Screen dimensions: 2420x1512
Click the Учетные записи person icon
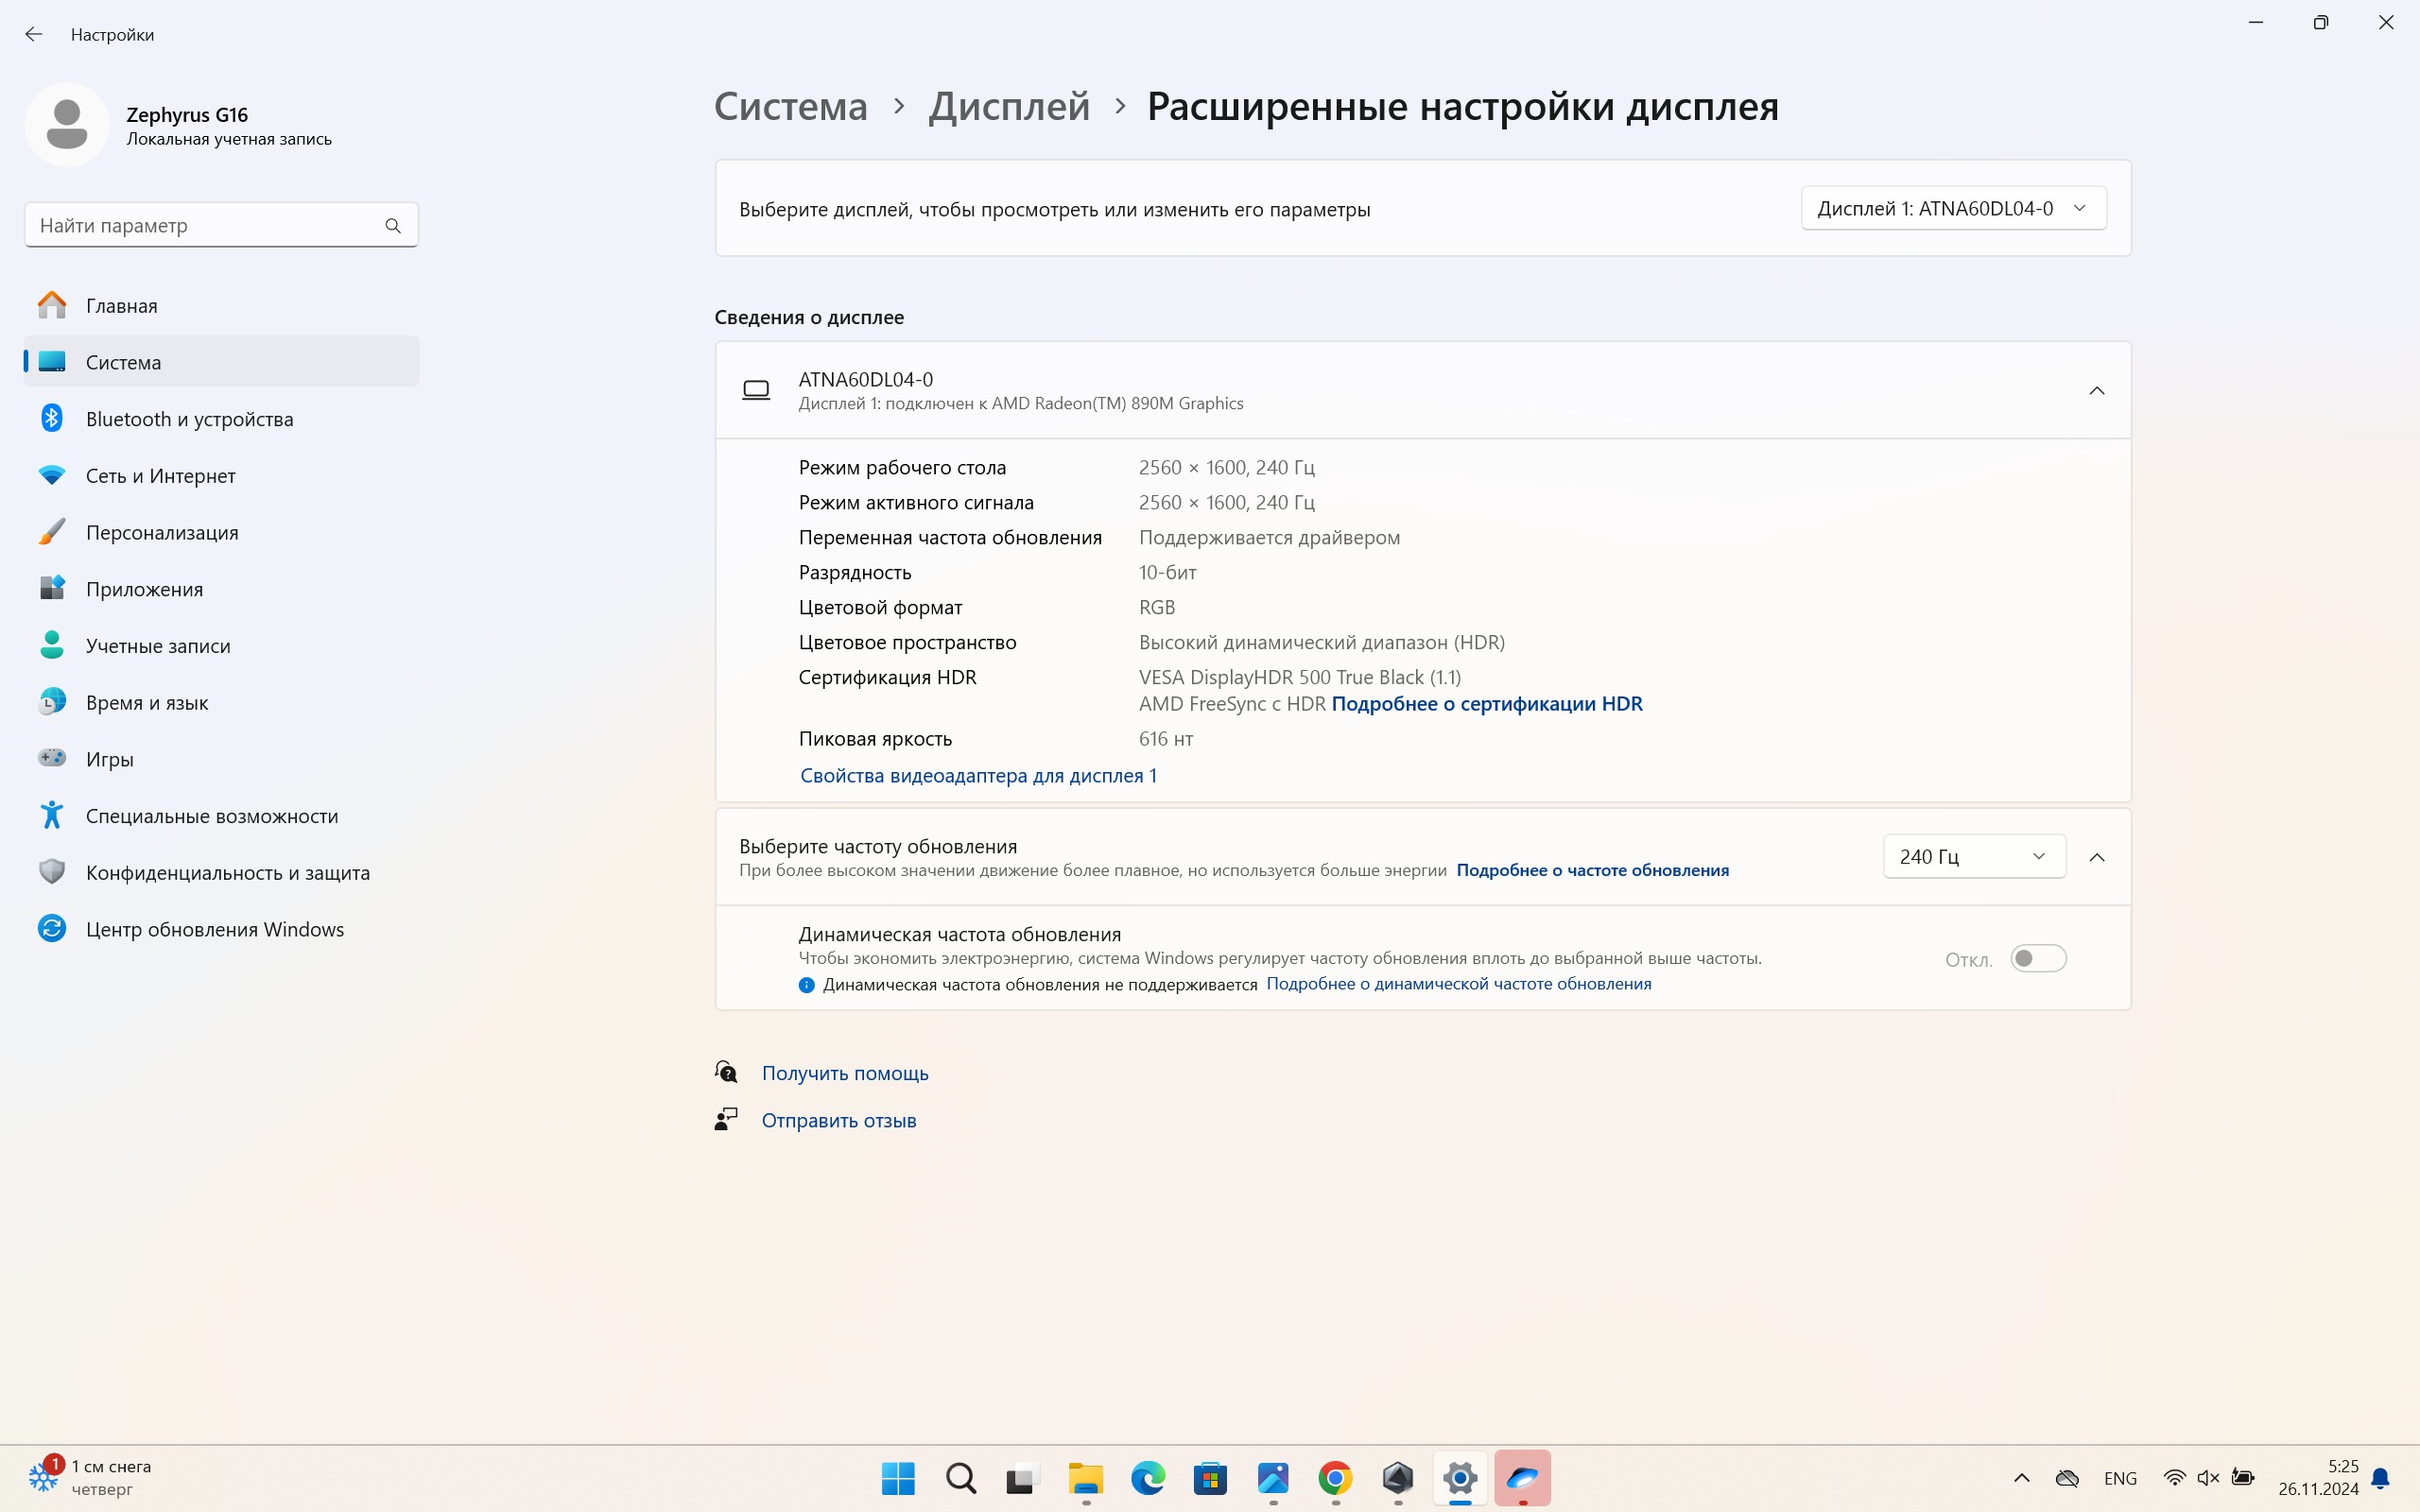pos(52,645)
